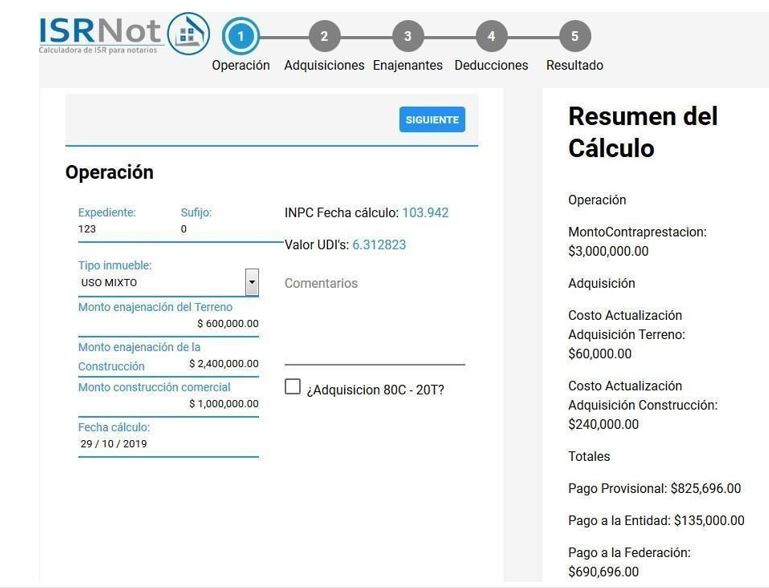Check the ¿Adquisicion 80C - 20T? checkbox
This screenshot has width=769, height=588.
click(x=293, y=386)
